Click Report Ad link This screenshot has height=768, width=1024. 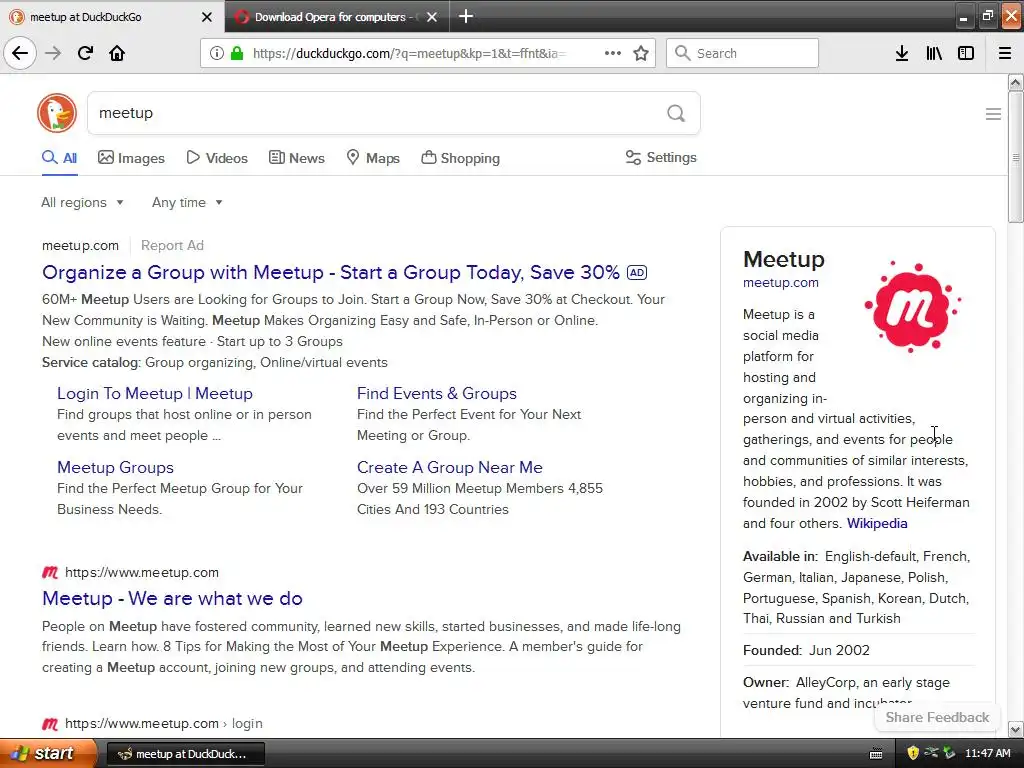(172, 246)
